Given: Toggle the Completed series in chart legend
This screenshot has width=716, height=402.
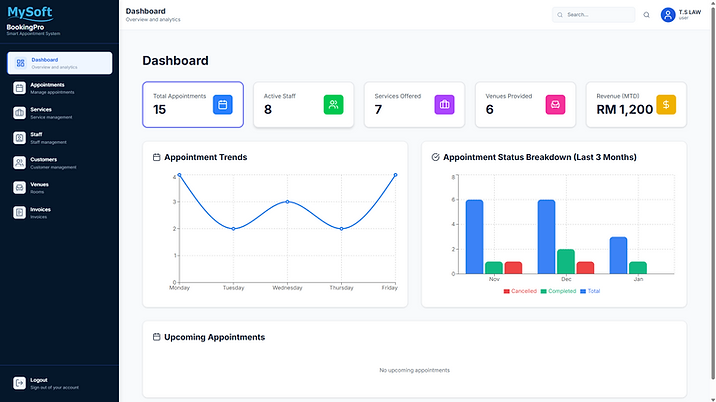Looking at the screenshot, I should (x=558, y=291).
